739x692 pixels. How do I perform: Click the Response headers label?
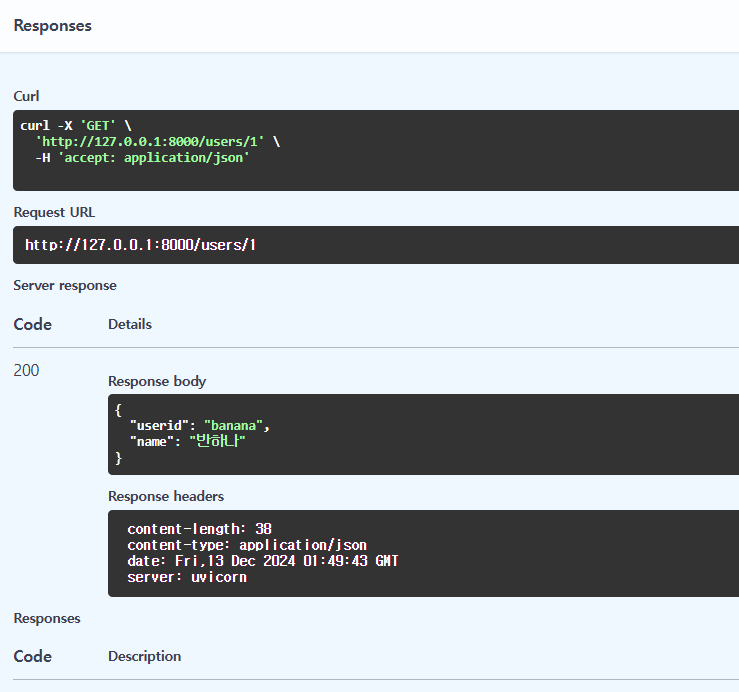(166, 496)
